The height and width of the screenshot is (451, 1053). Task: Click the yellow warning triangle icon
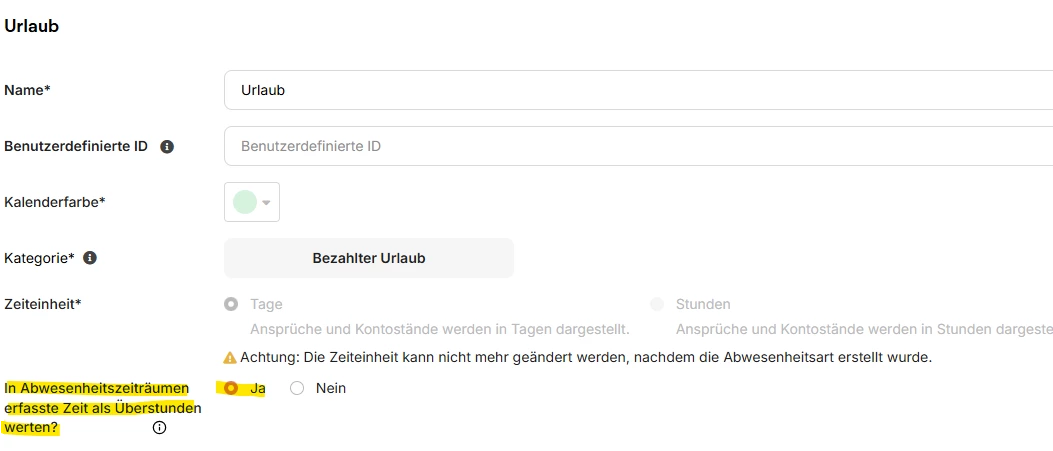click(x=230, y=357)
